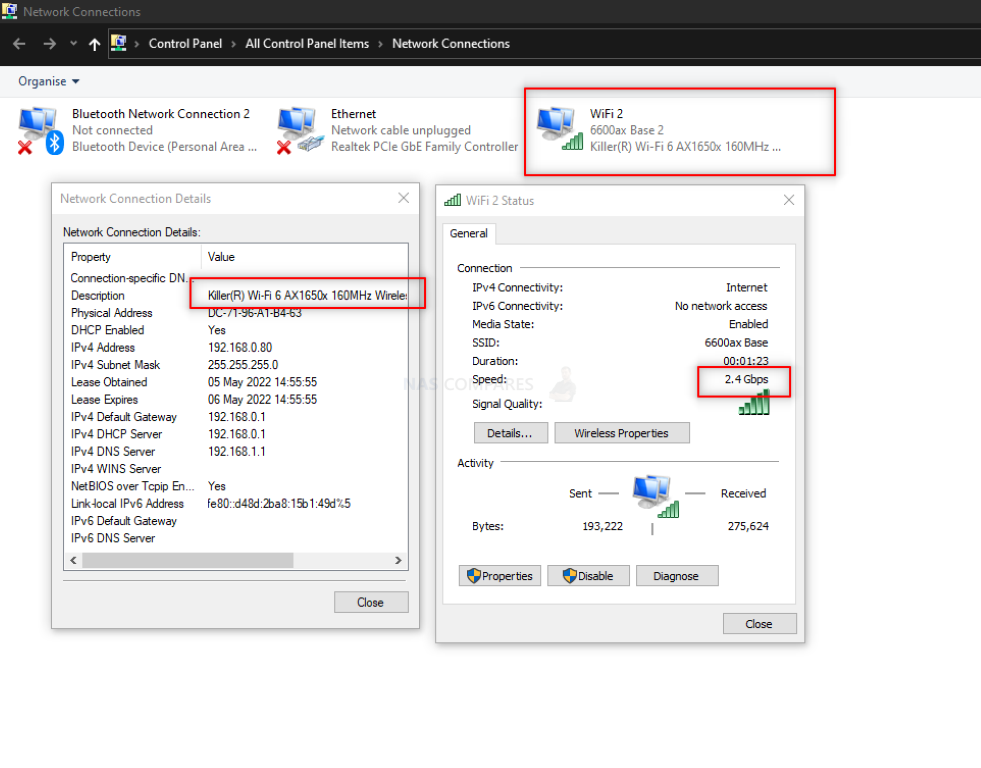Select the IPv6 DNS Server row
981x768 pixels.
pyautogui.click(x=238, y=538)
